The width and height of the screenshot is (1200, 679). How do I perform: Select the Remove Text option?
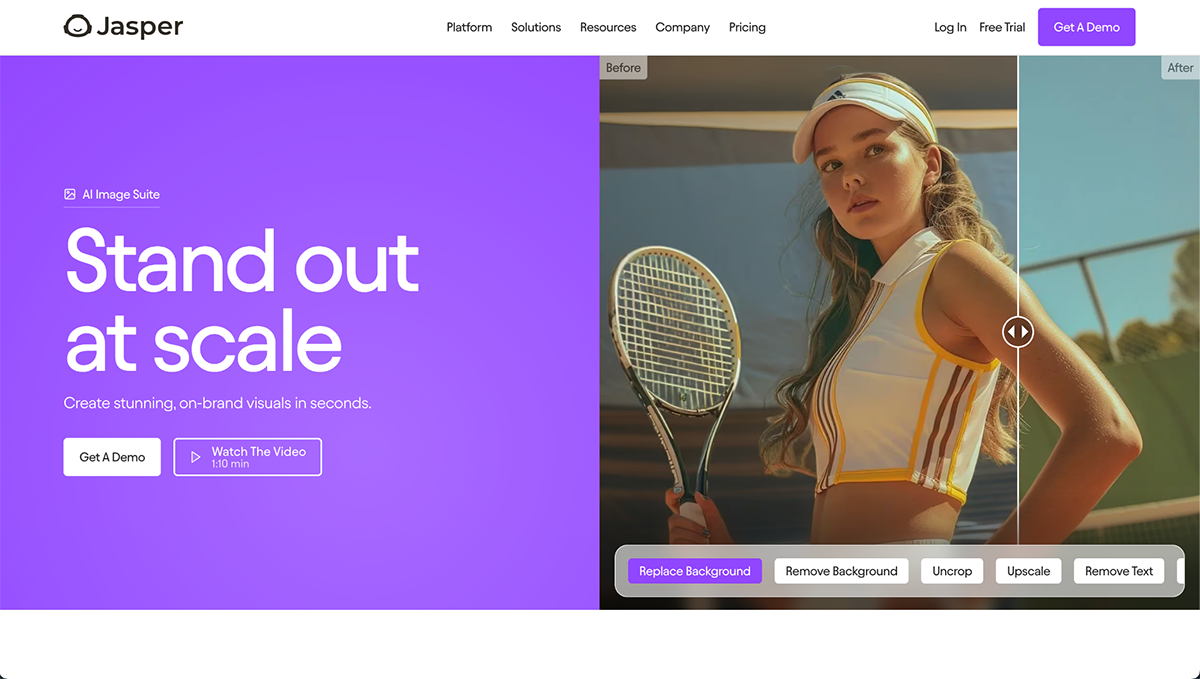pyautogui.click(x=1119, y=571)
